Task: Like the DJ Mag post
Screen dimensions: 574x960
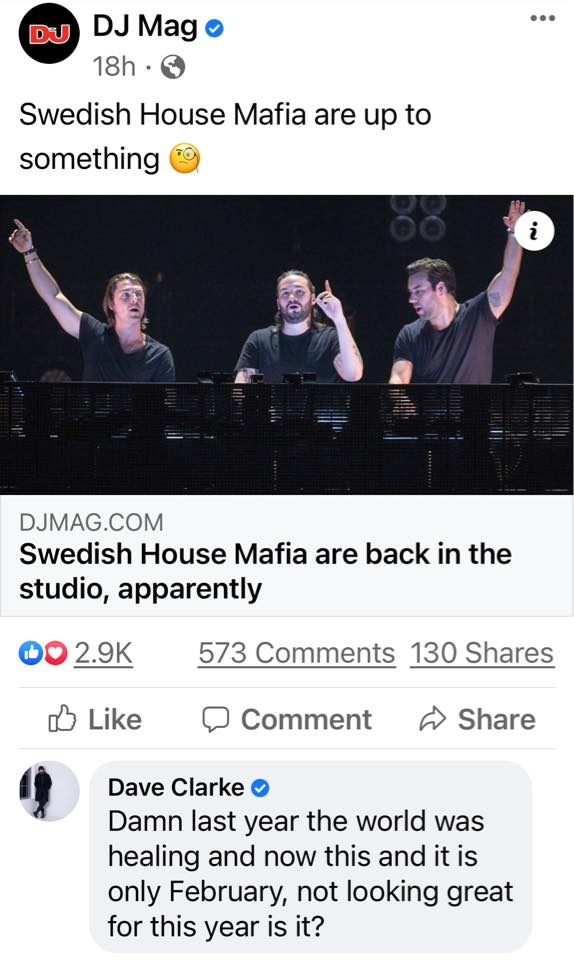Action: click(x=95, y=719)
